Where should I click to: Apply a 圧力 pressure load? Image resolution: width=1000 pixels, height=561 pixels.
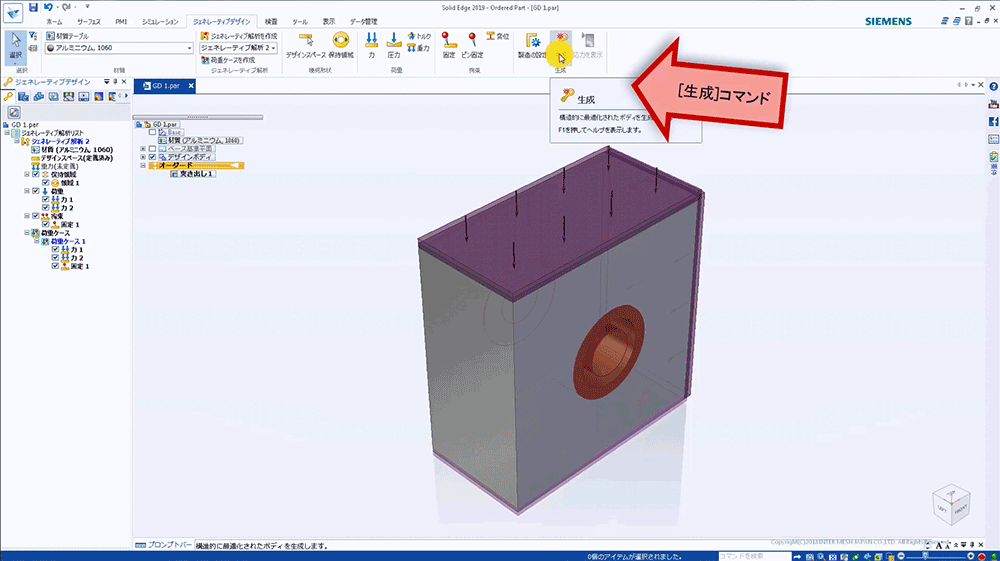pyautogui.click(x=393, y=46)
